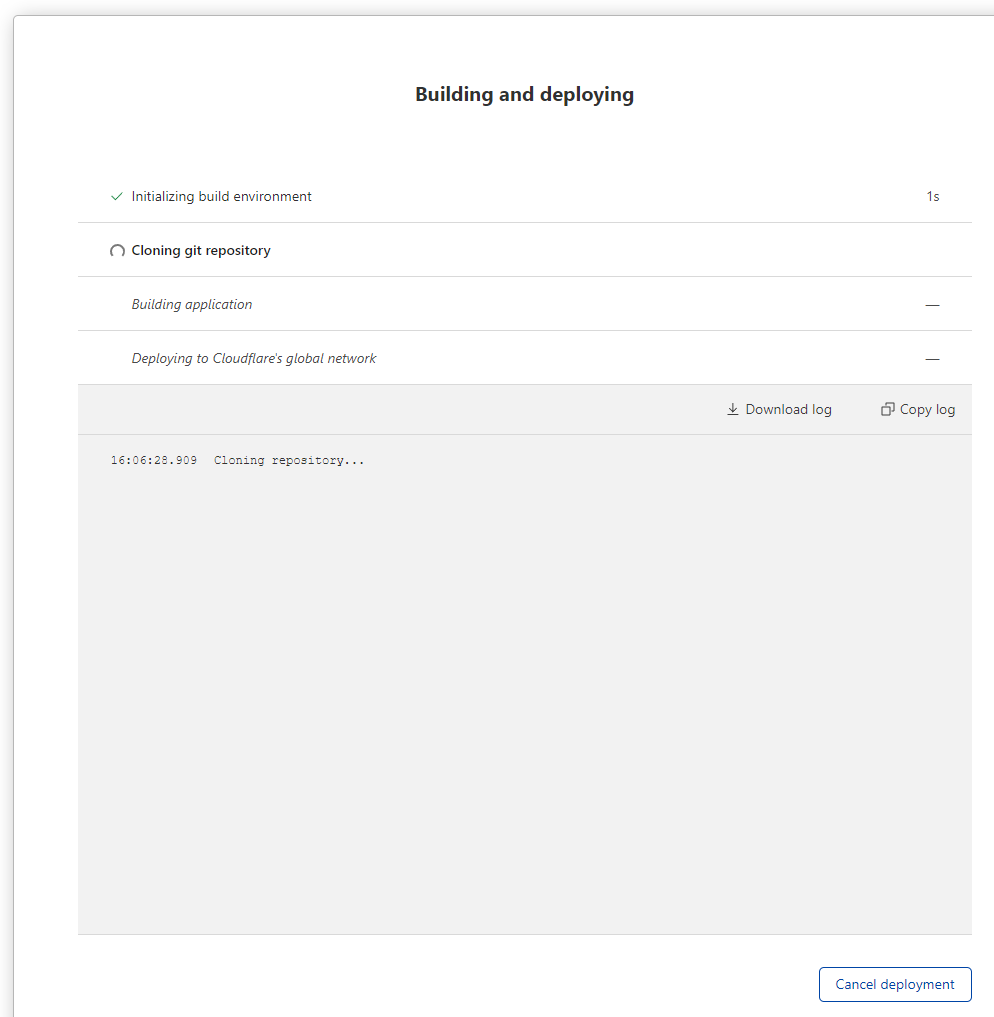Image resolution: width=994 pixels, height=1017 pixels.
Task: Click the Building and deploying heading
Action: 524,95
